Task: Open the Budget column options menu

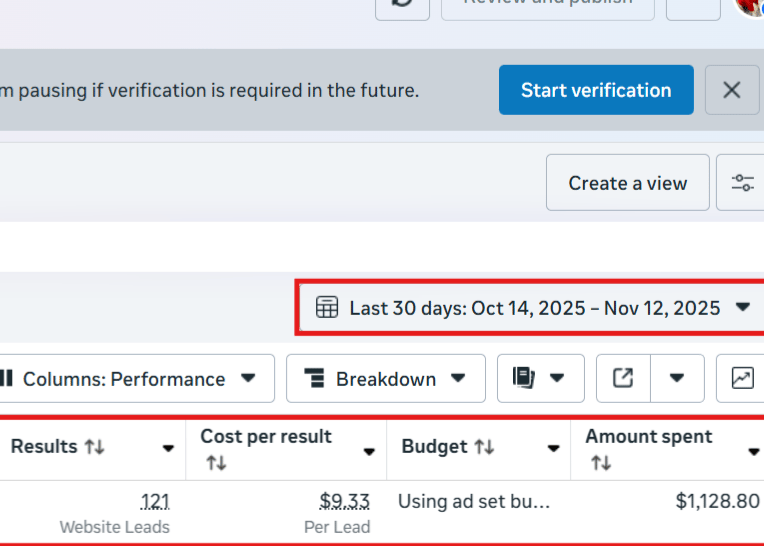Action: [x=553, y=449]
